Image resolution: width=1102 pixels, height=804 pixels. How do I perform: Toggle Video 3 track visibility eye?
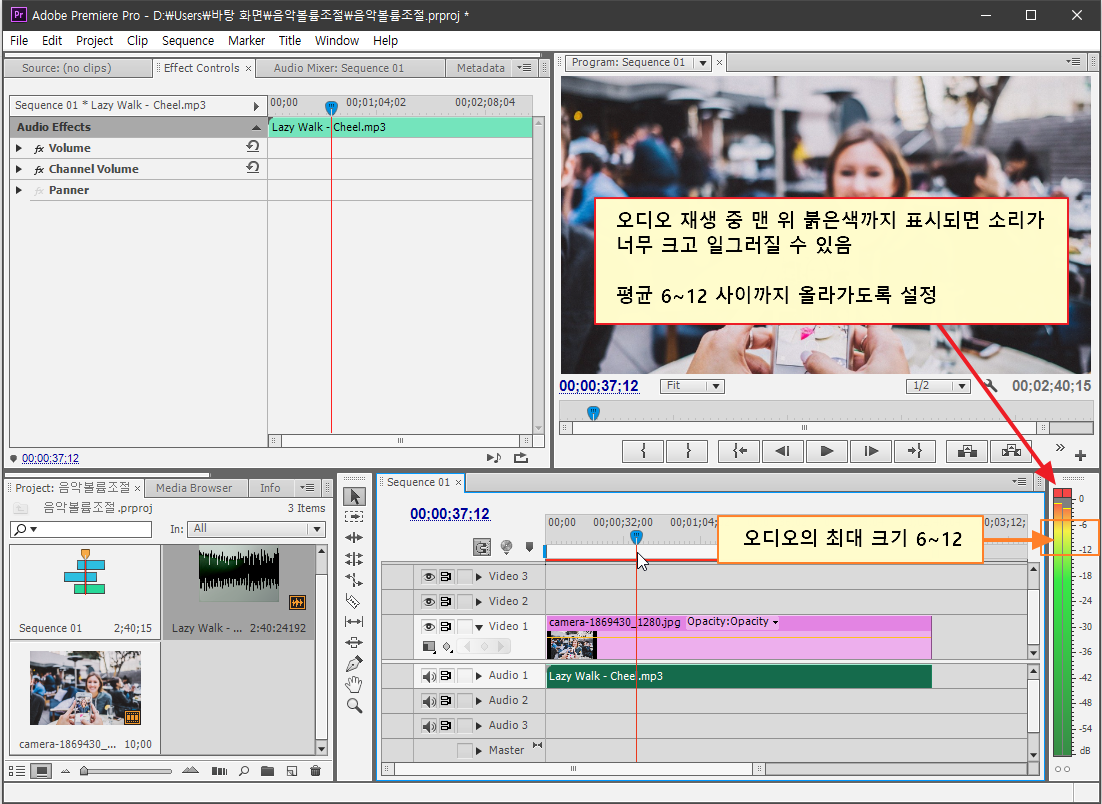428,576
